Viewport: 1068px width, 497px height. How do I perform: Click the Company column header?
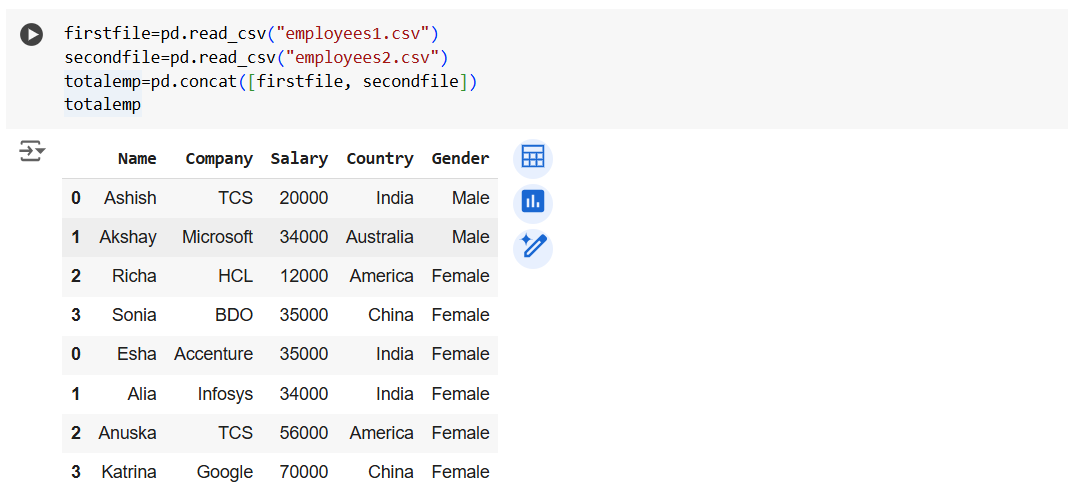click(219, 158)
